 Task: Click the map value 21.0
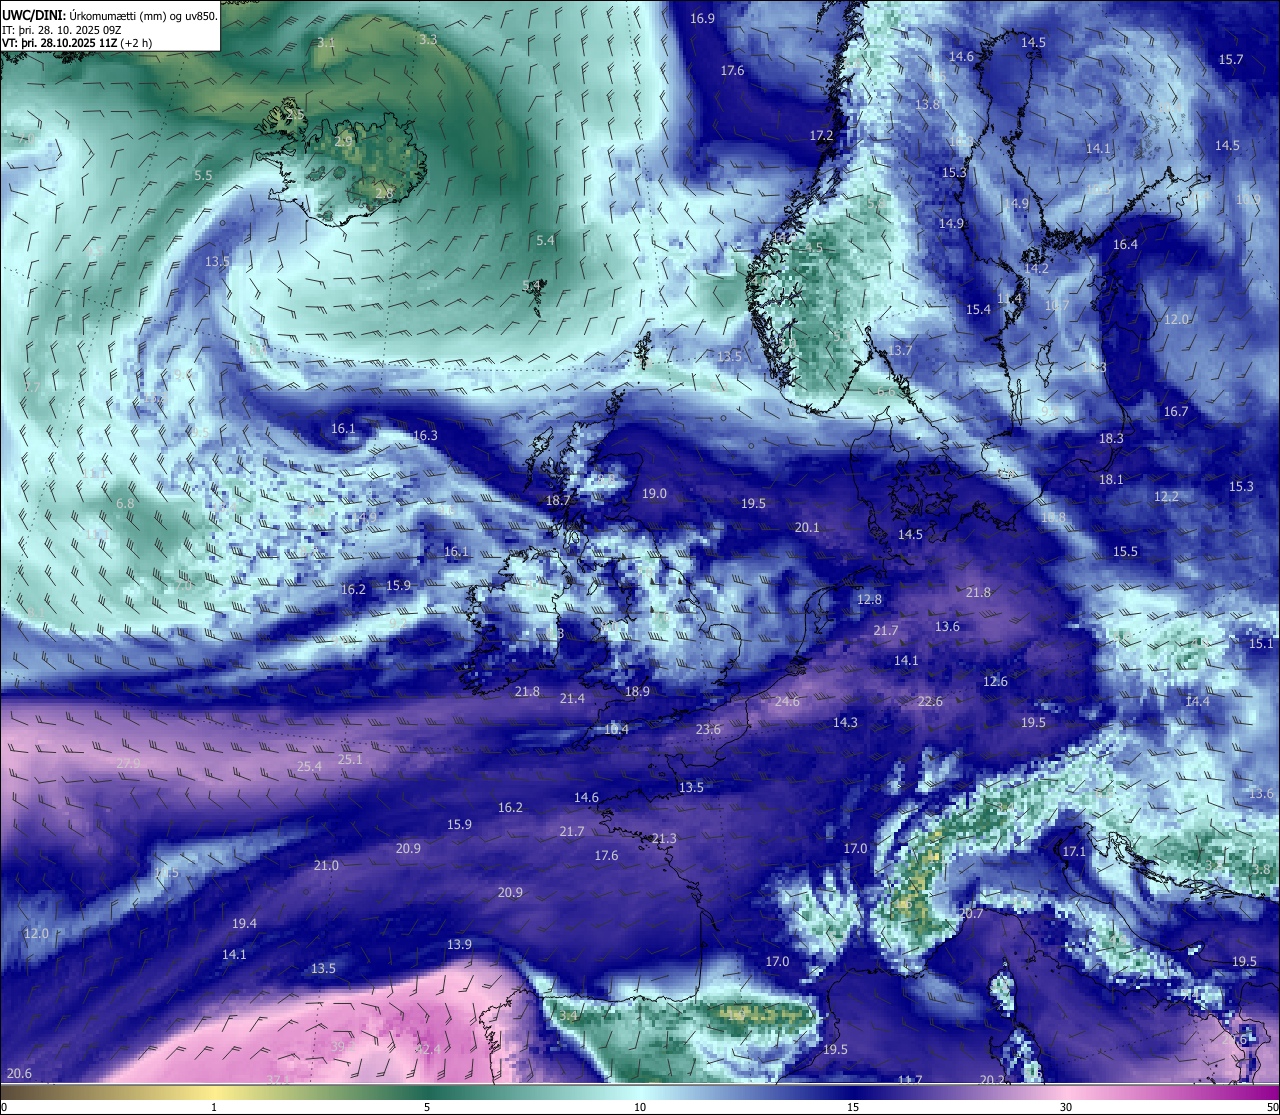(326, 866)
